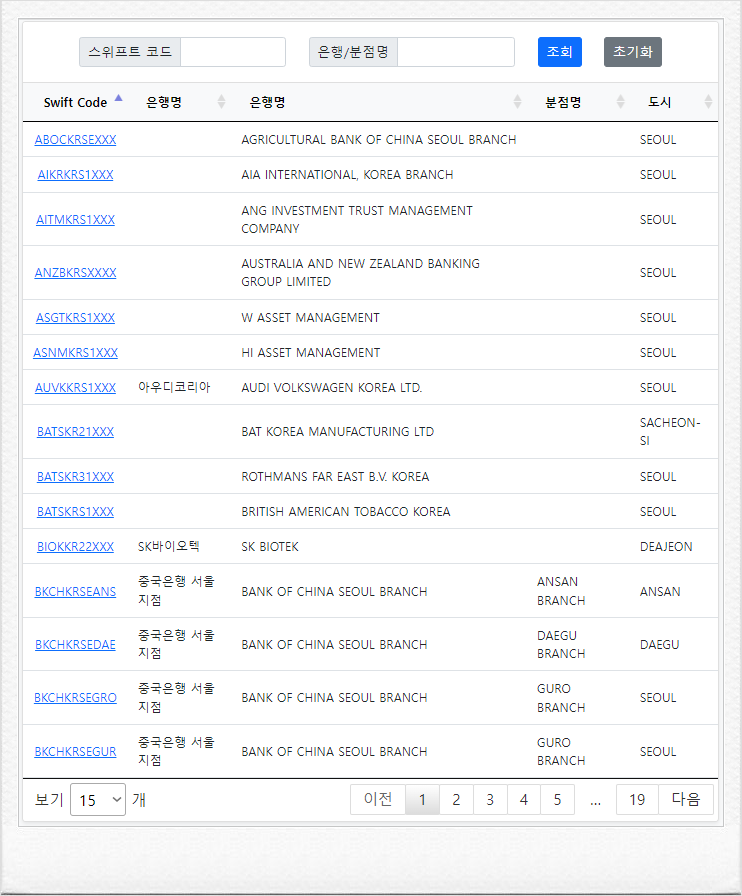Screen dimensions: 742x896
Task: Select the ANSAN city cell
Action: point(660,591)
